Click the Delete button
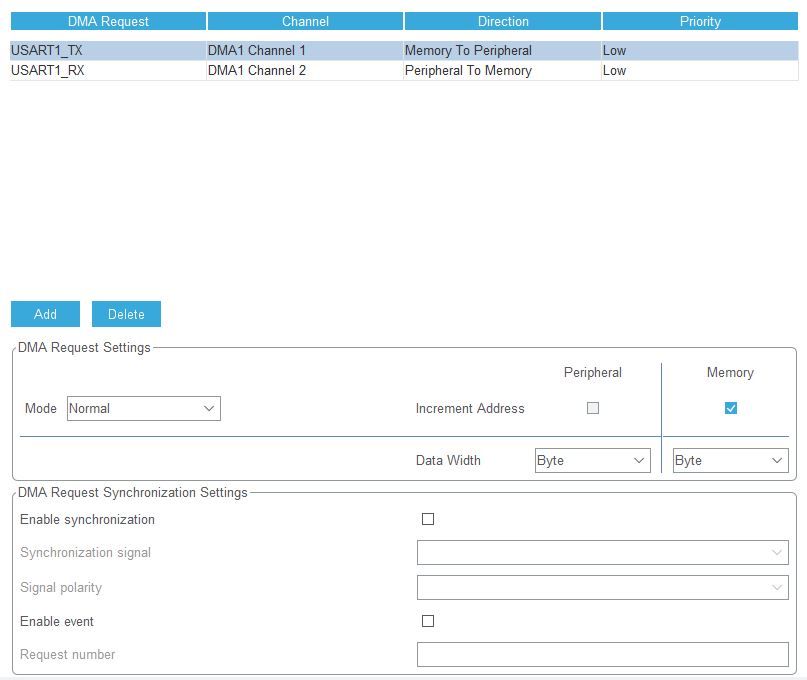The image size is (807, 680). click(x=126, y=314)
